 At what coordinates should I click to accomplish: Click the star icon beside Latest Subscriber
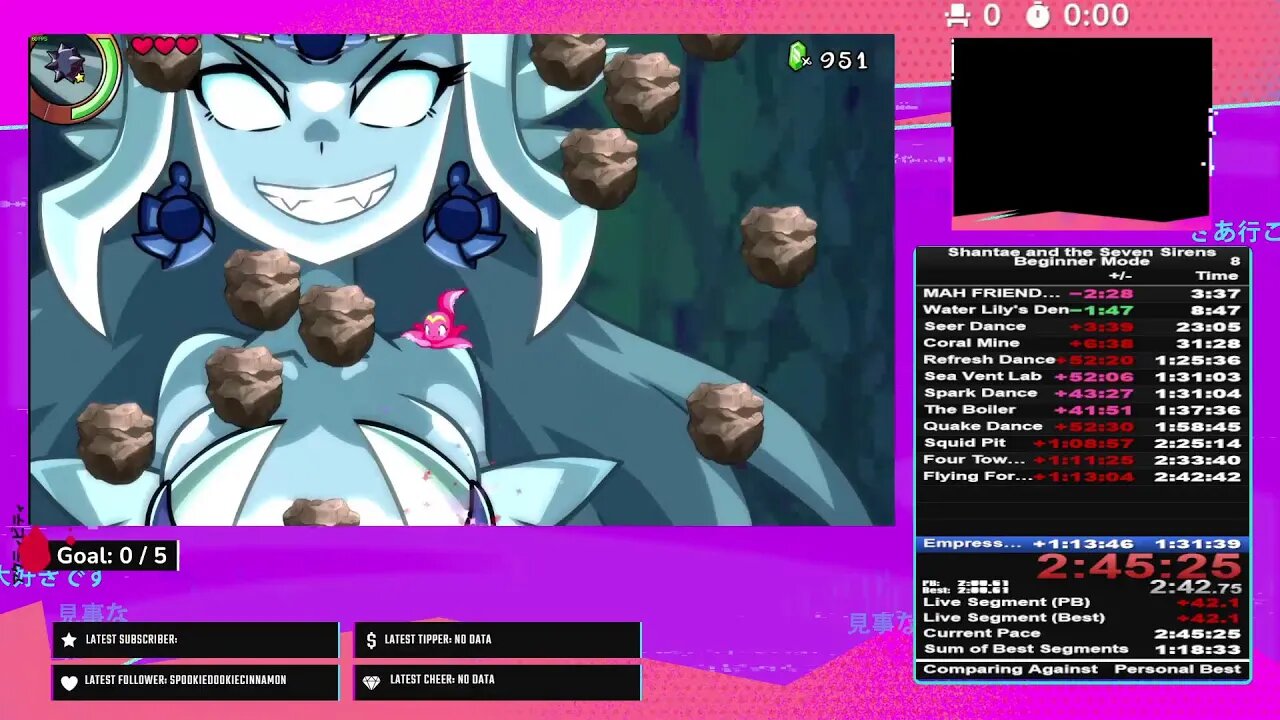click(69, 640)
